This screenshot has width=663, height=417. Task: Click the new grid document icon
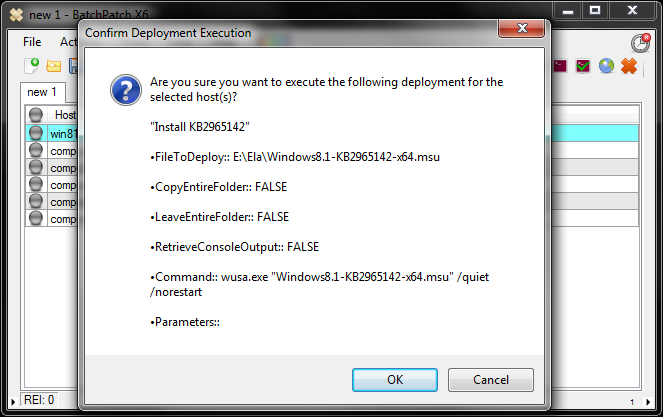click(x=32, y=66)
